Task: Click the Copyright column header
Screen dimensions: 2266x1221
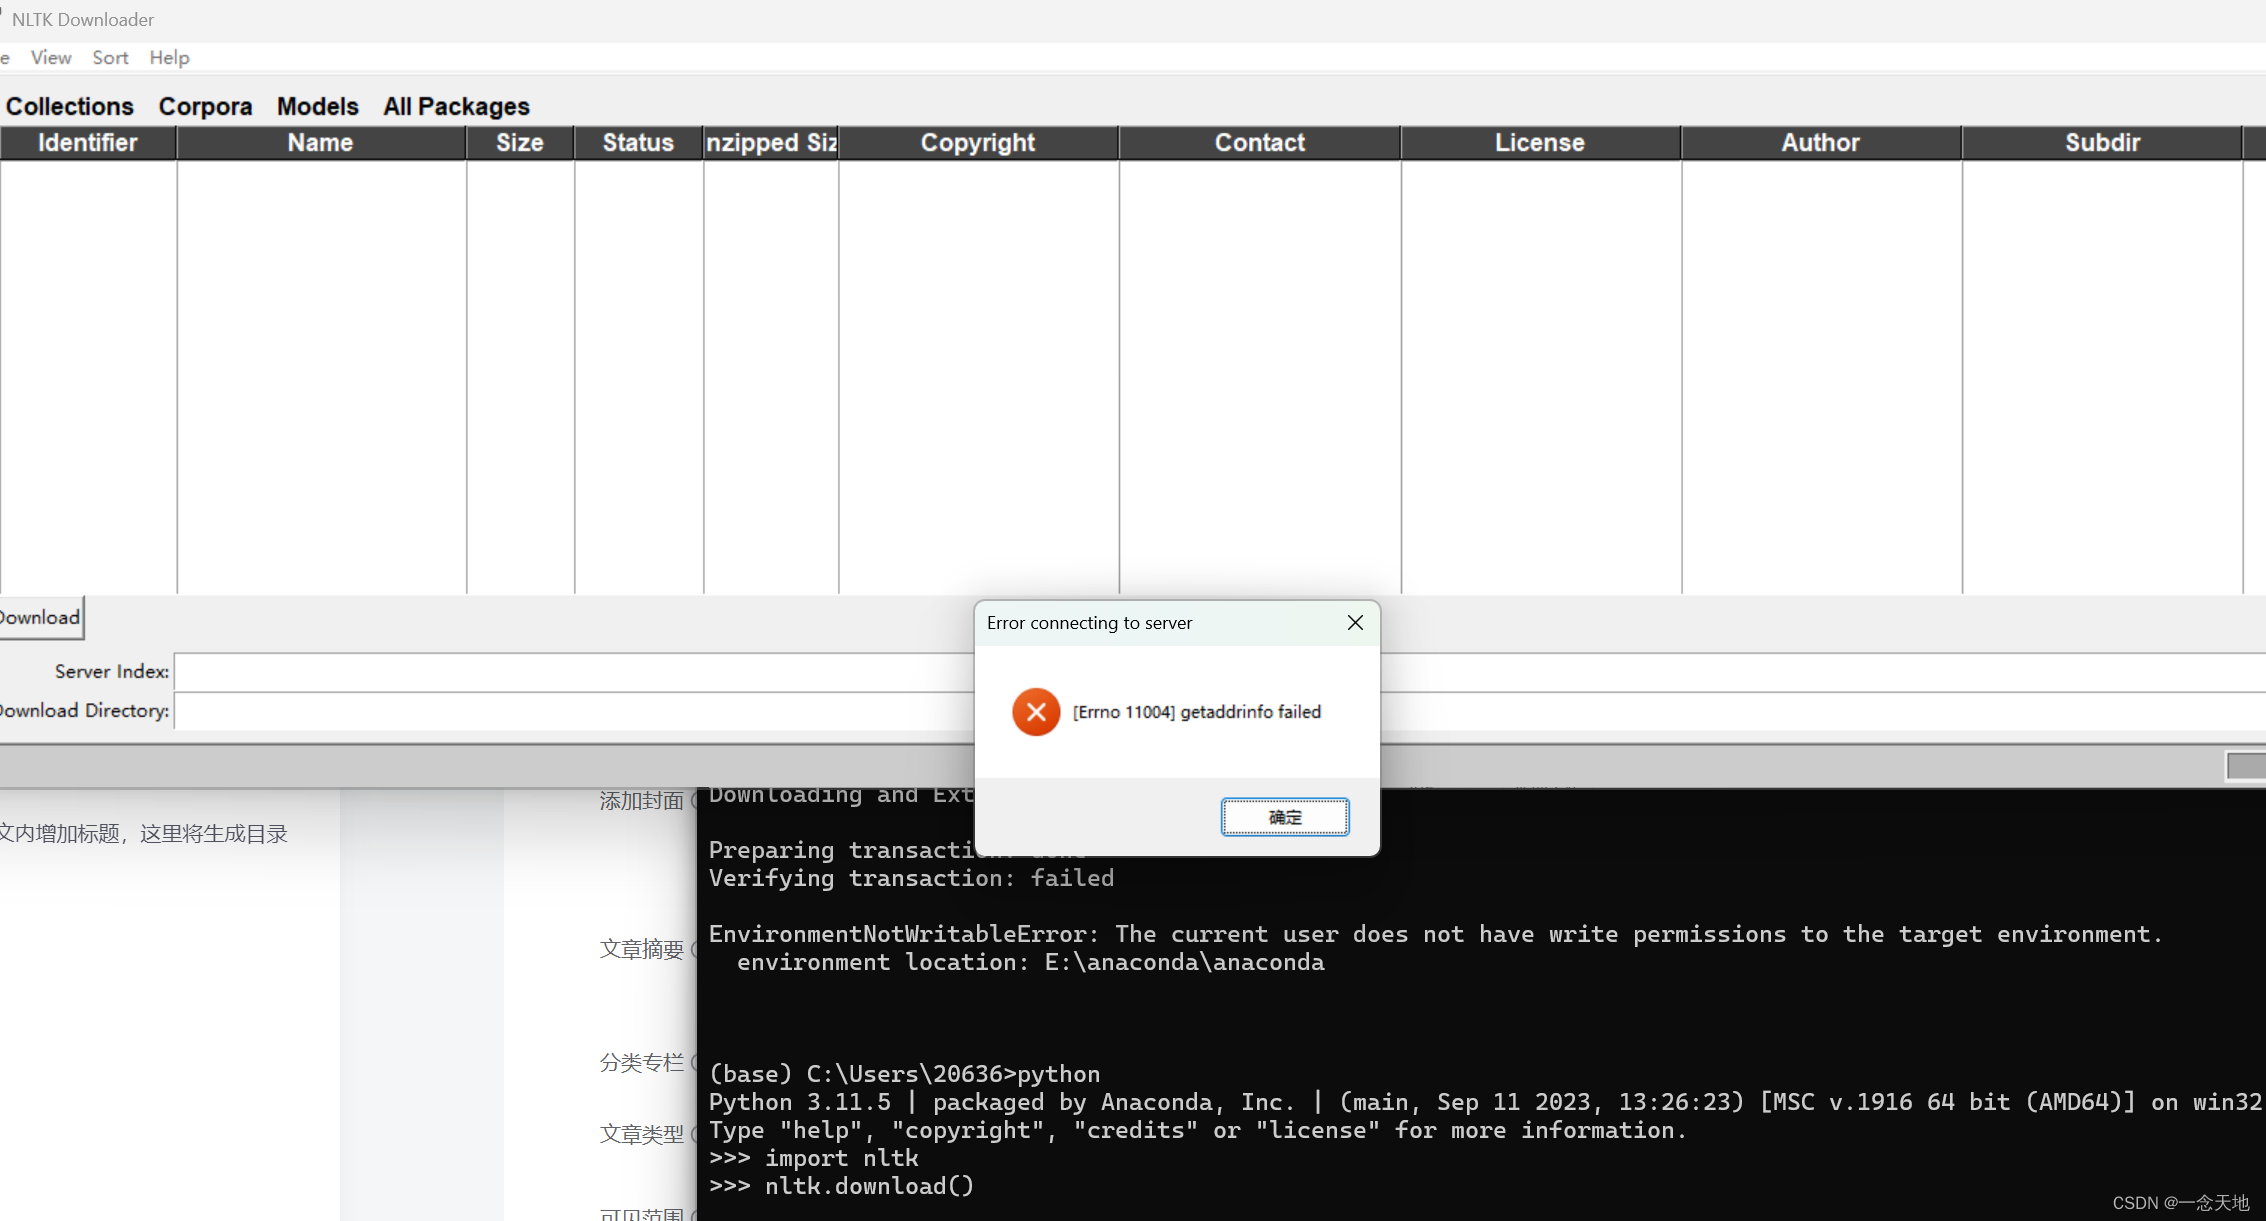Action: coord(978,143)
